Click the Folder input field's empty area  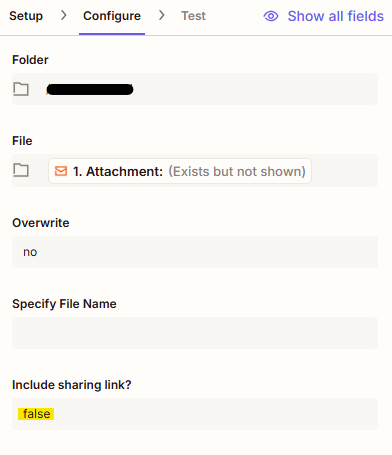click(255, 89)
